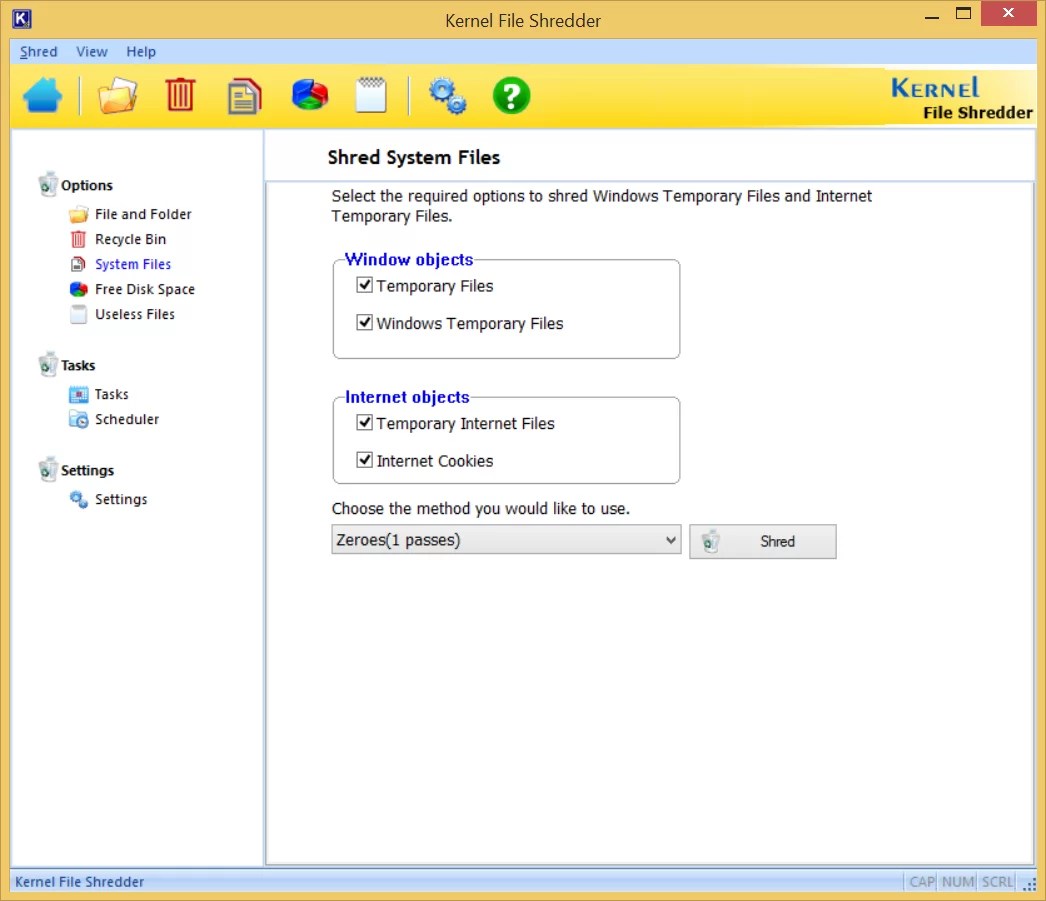Click the Free Disk Space pie toolbar icon
This screenshot has width=1046, height=901.
coord(310,95)
